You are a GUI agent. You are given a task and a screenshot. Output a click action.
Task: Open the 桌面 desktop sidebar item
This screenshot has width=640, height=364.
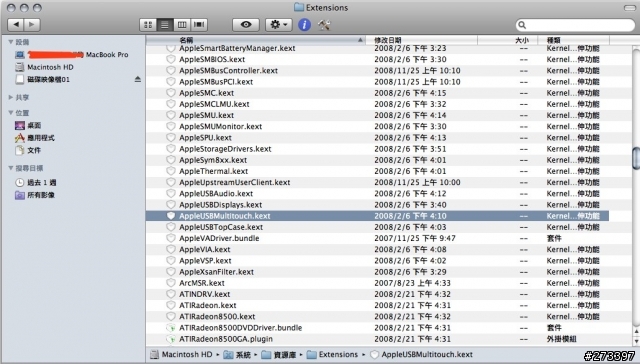click(28, 125)
